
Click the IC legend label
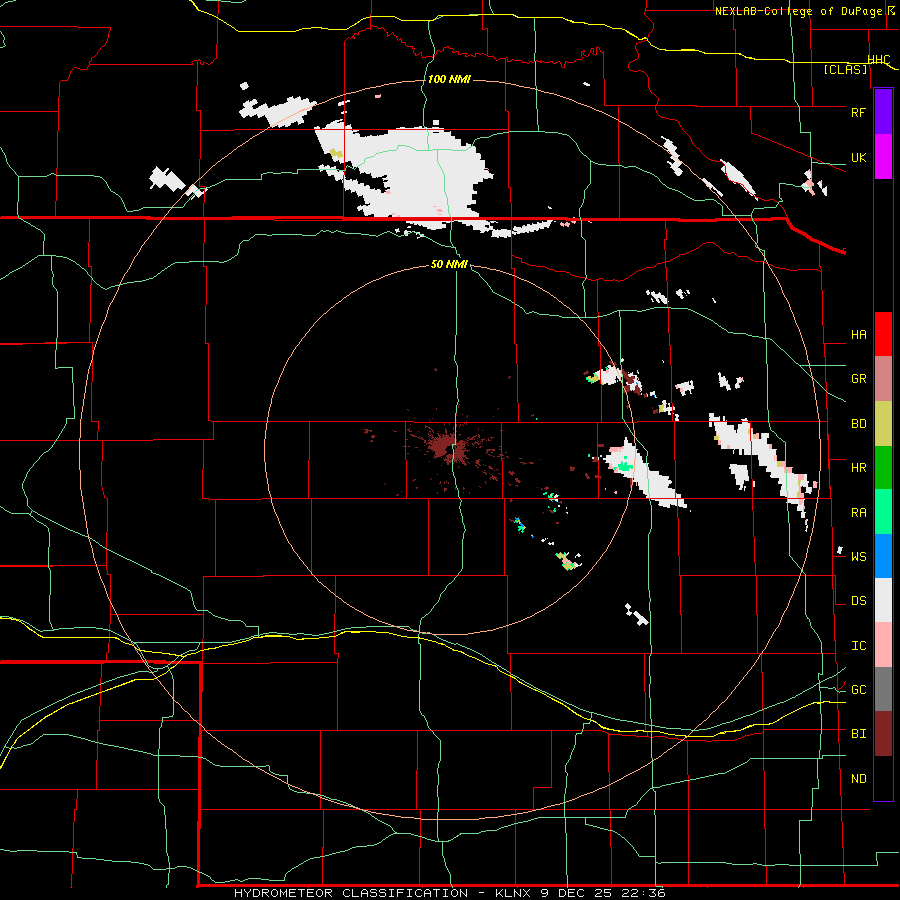(858, 646)
